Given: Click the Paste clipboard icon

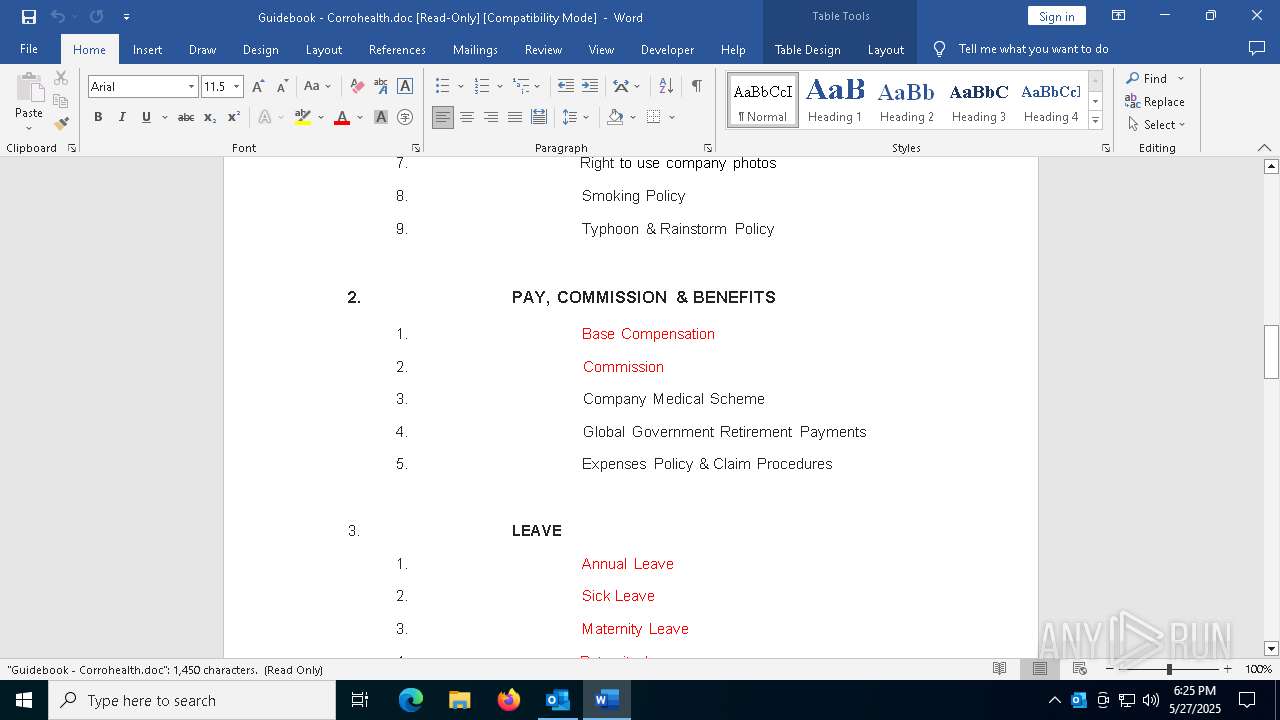Looking at the screenshot, I should pos(29,88).
